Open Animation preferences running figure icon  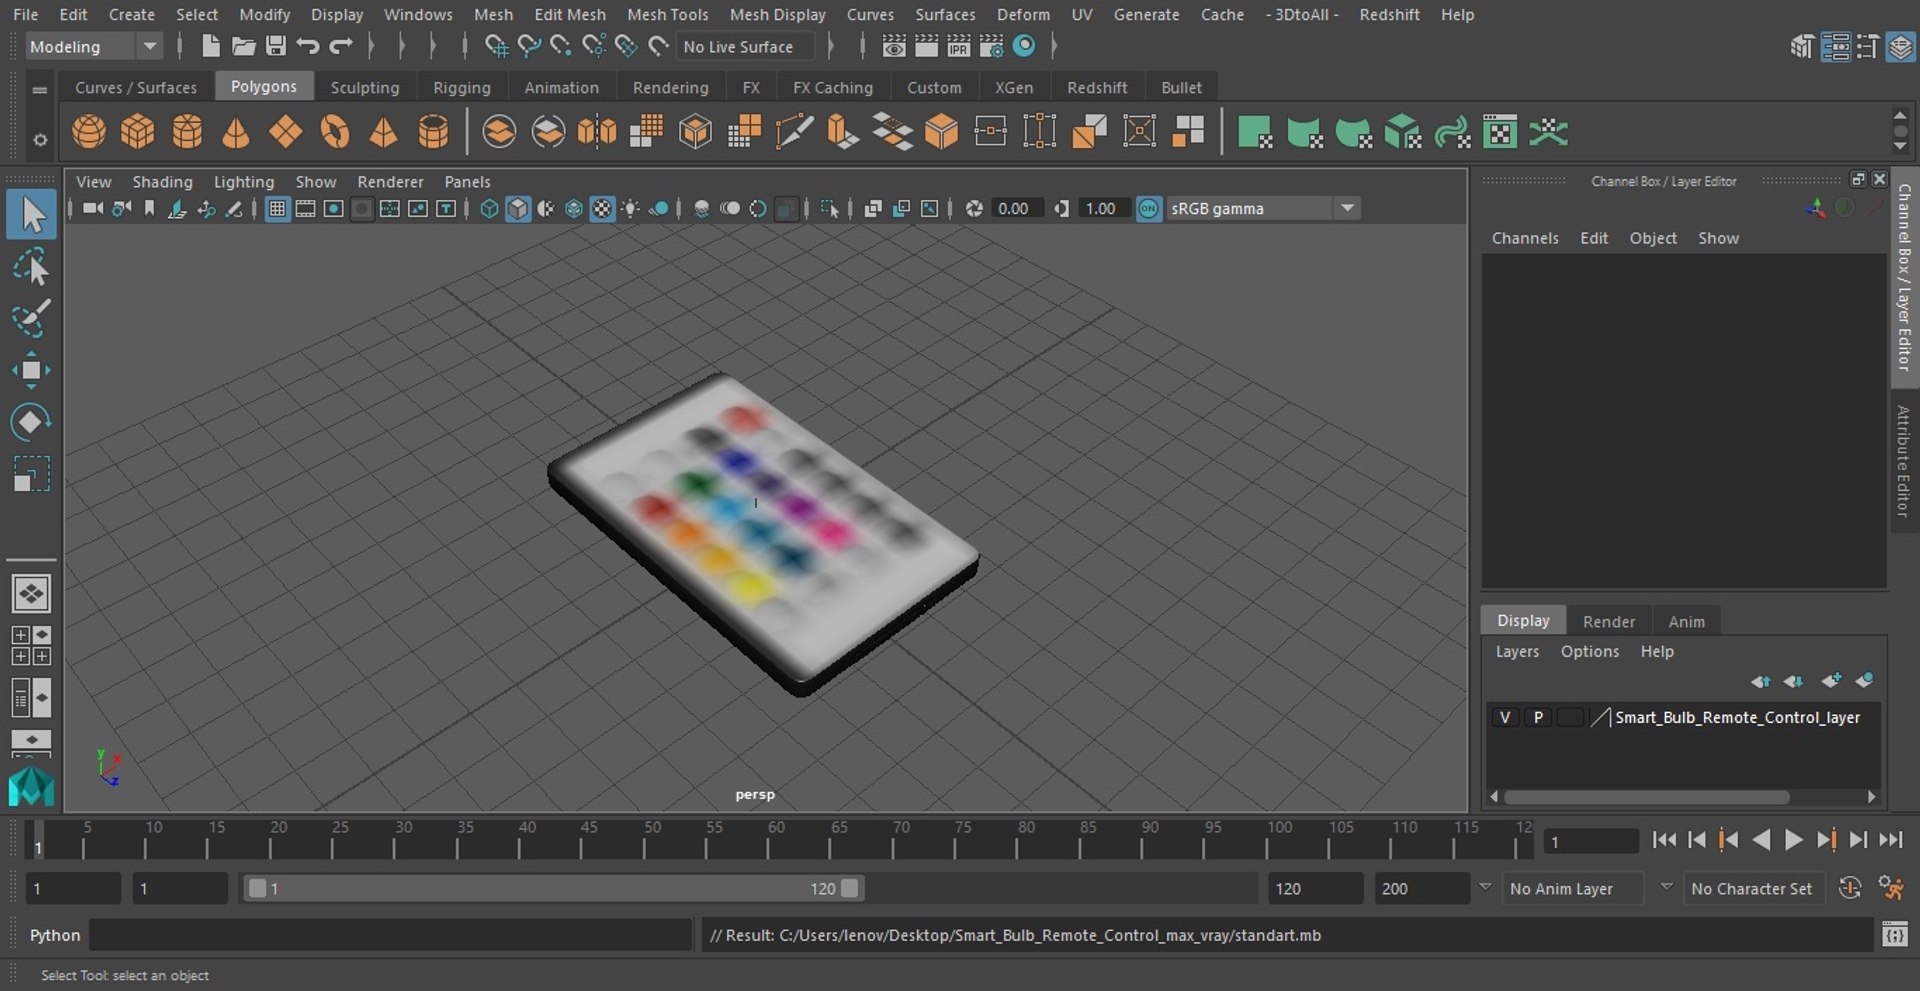1890,888
